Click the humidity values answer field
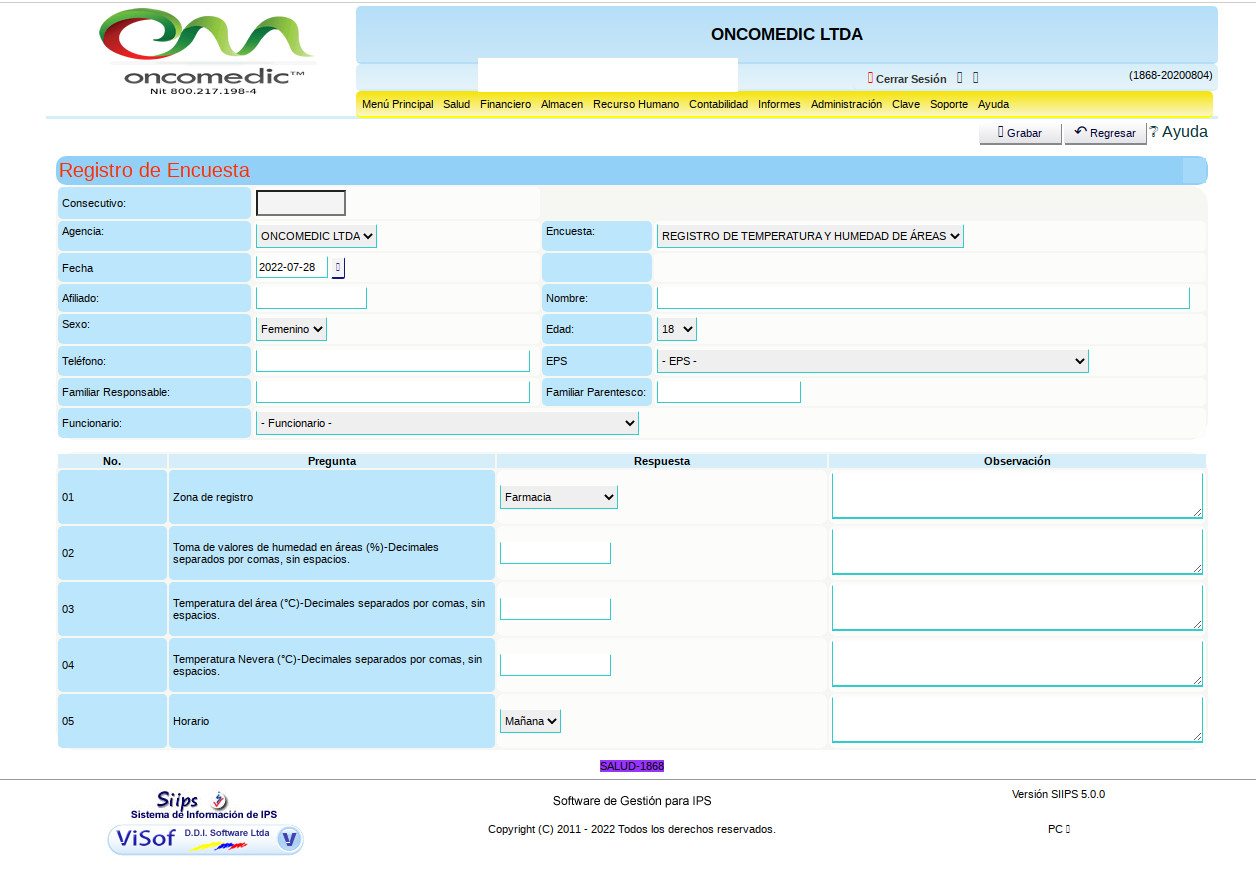Screen dimensions: 1256x893 click(555, 553)
